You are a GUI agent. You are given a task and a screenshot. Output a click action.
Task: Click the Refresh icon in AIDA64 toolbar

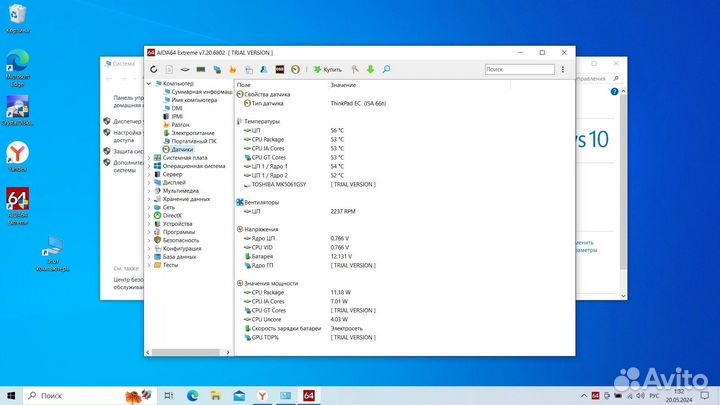click(153, 69)
